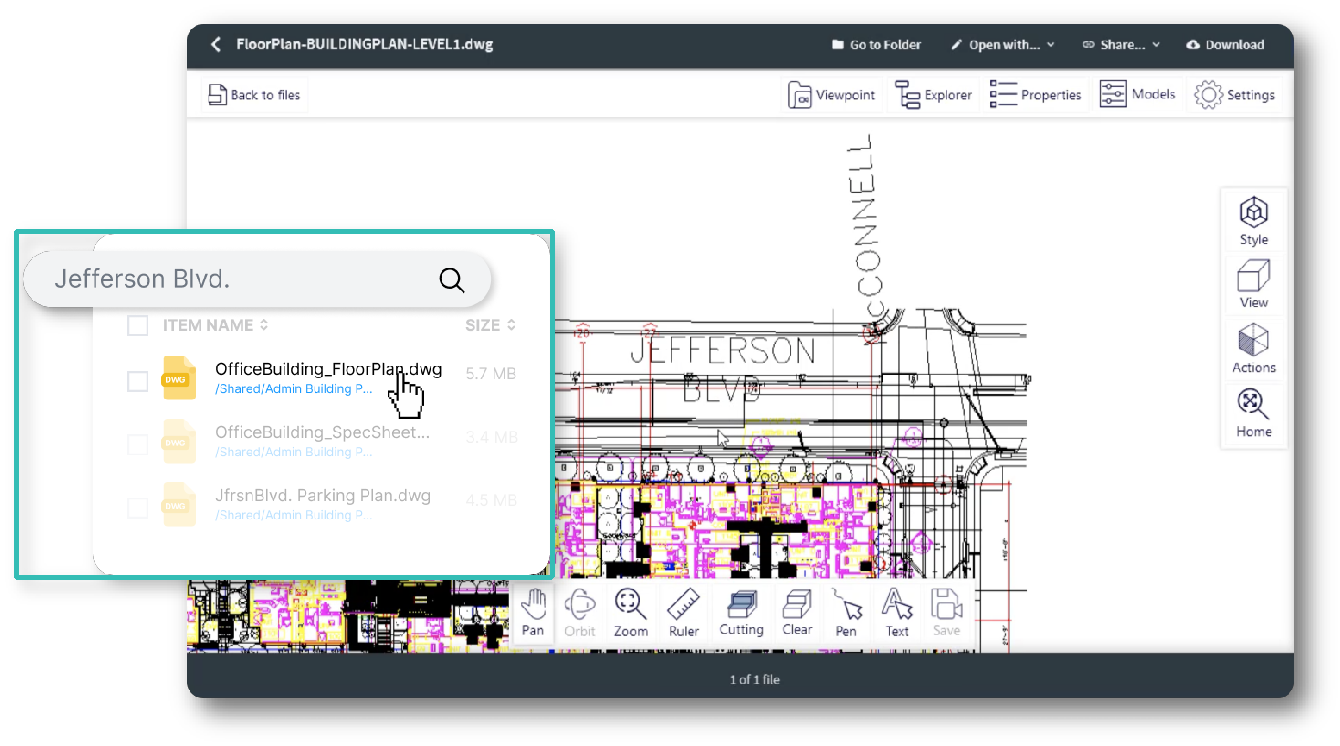Pick the Ruler measuring tool
Screen dimensions: 1340x746
click(684, 611)
